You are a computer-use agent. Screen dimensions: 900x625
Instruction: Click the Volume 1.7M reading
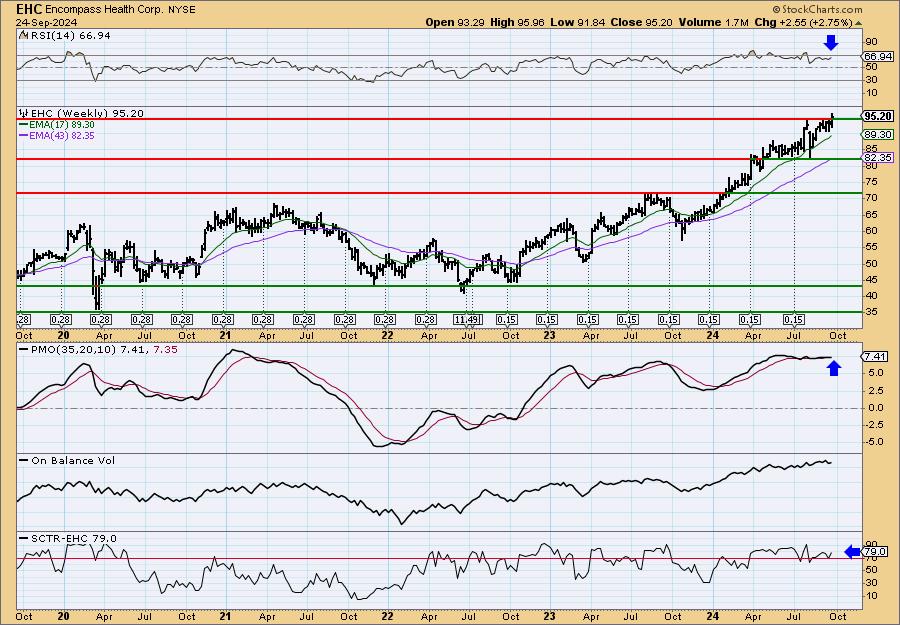[713, 22]
